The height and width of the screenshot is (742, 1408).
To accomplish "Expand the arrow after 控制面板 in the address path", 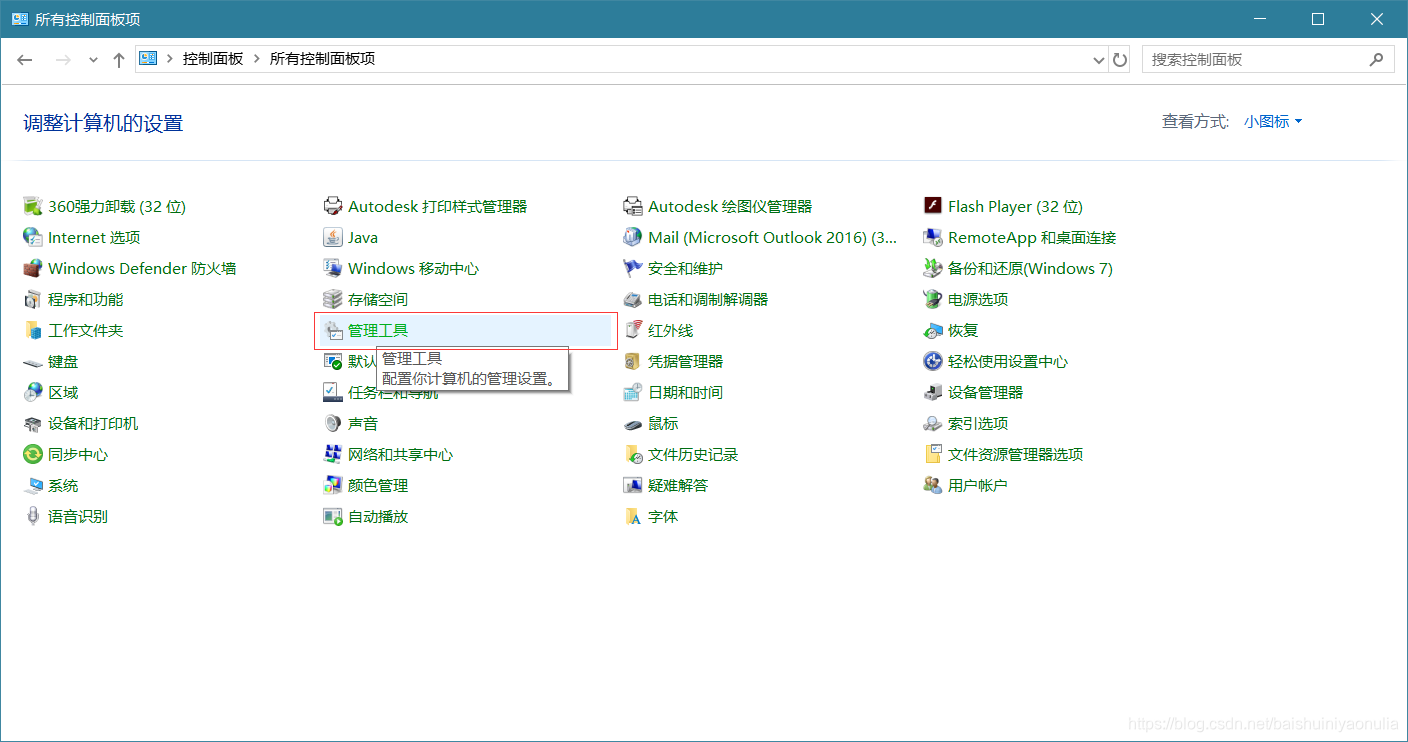I will coord(257,59).
